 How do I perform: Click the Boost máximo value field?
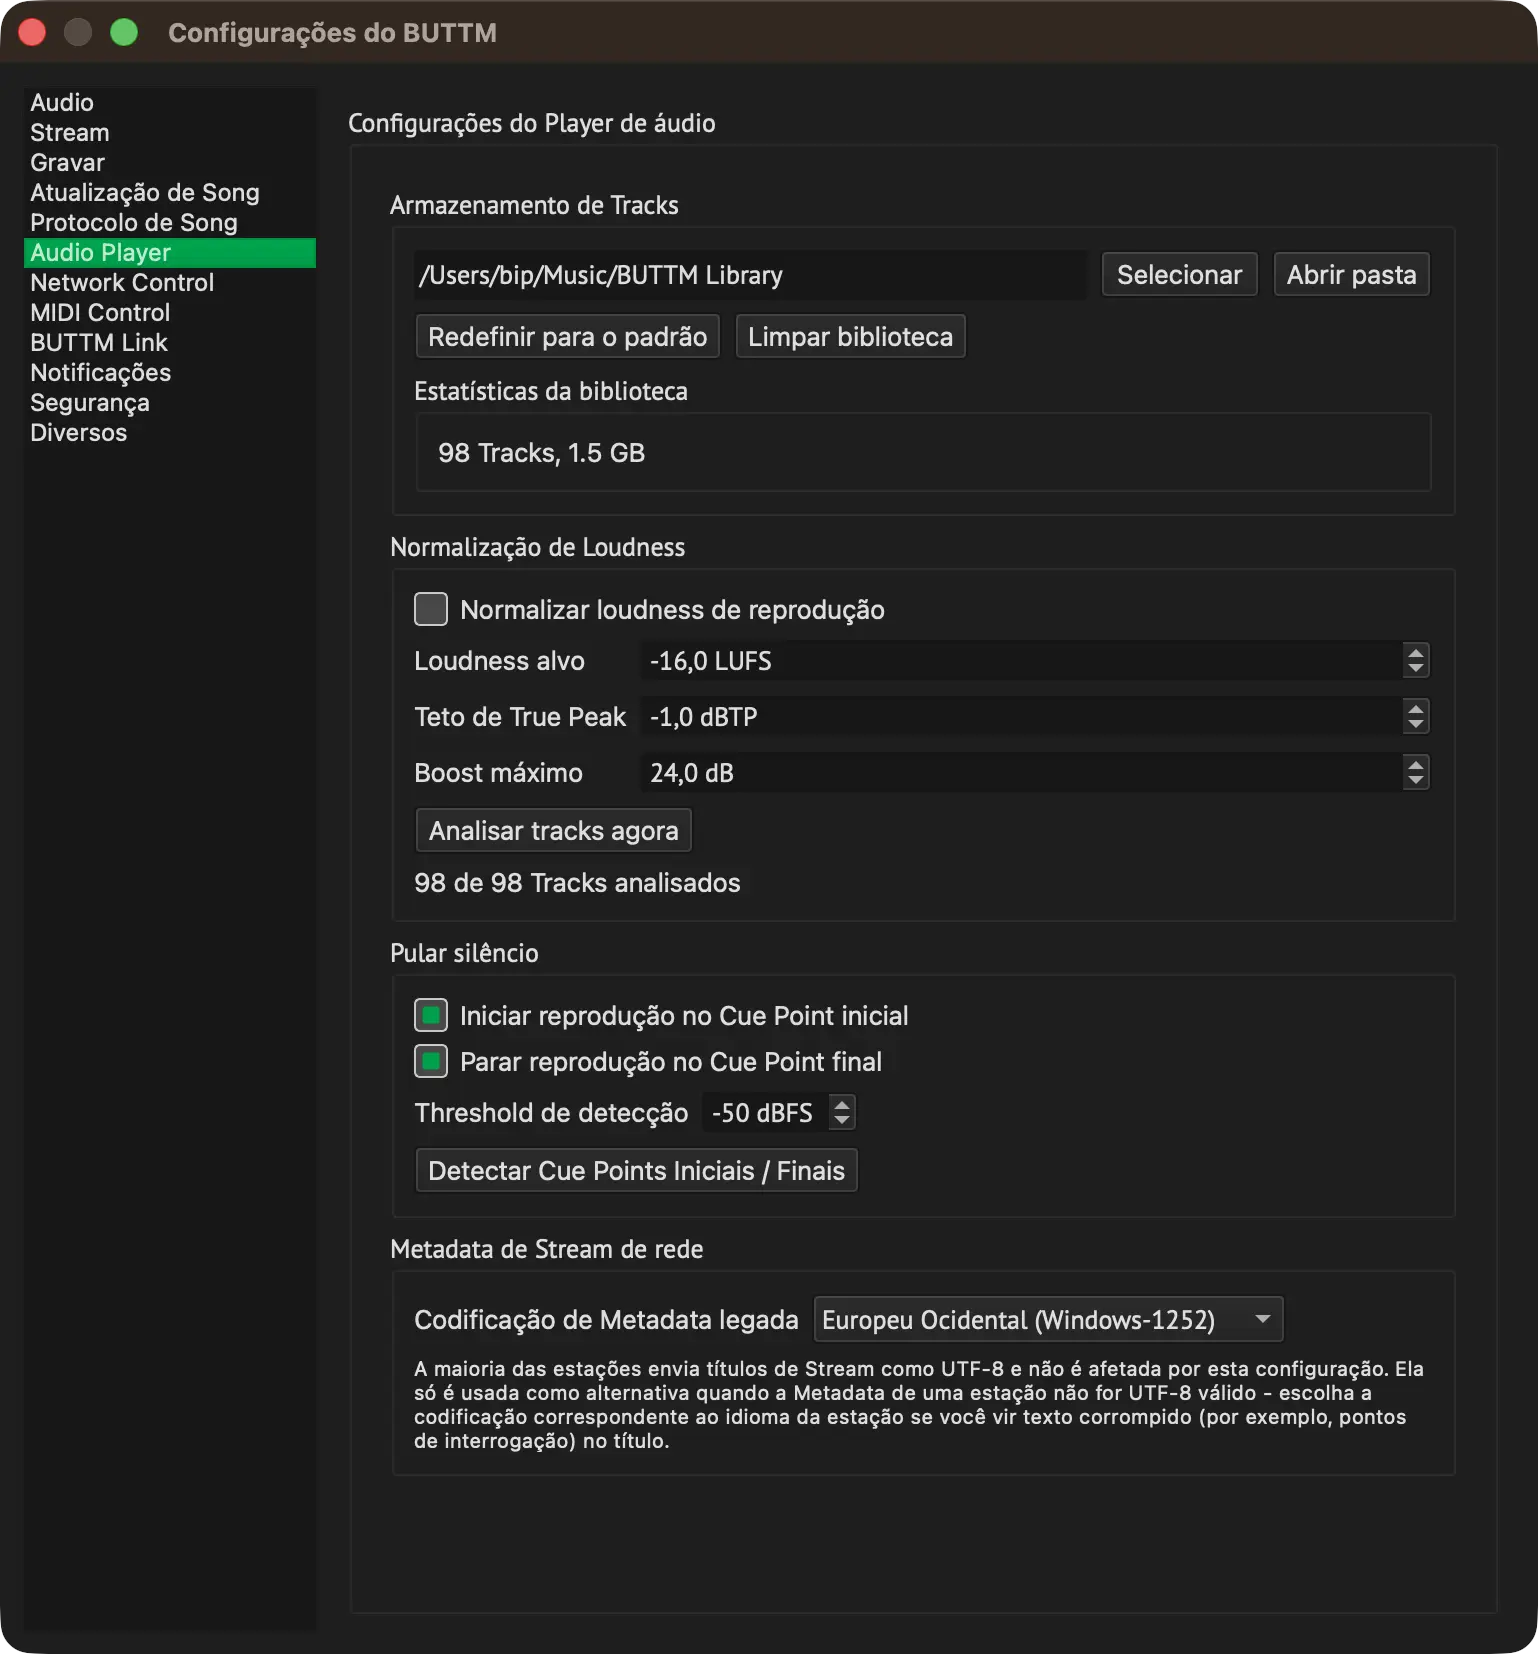pyautogui.click(x=1020, y=773)
